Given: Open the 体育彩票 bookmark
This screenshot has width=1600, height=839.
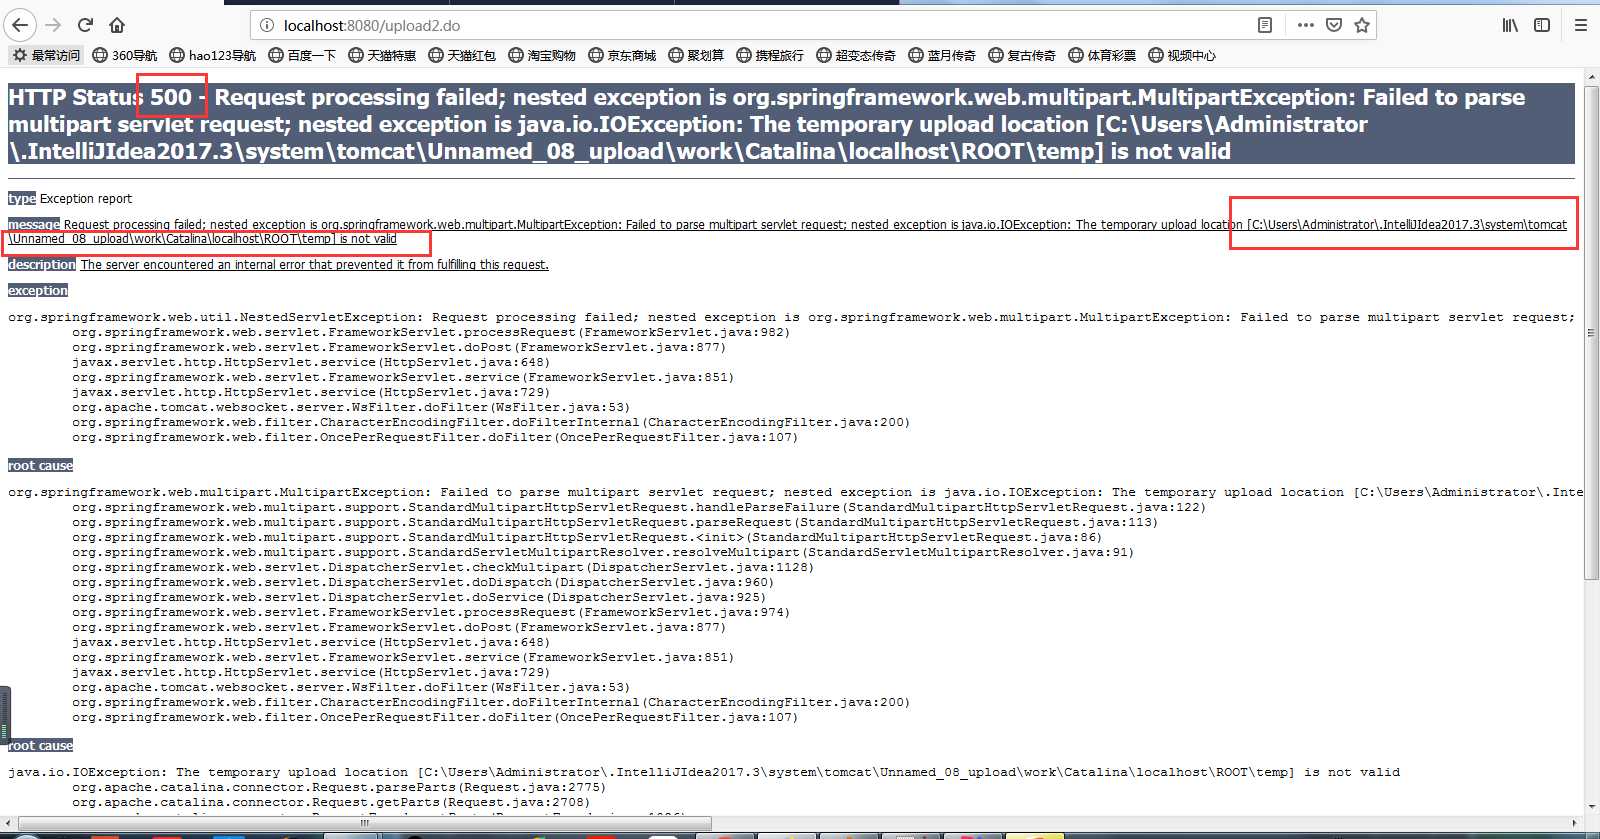Looking at the screenshot, I should (1102, 55).
